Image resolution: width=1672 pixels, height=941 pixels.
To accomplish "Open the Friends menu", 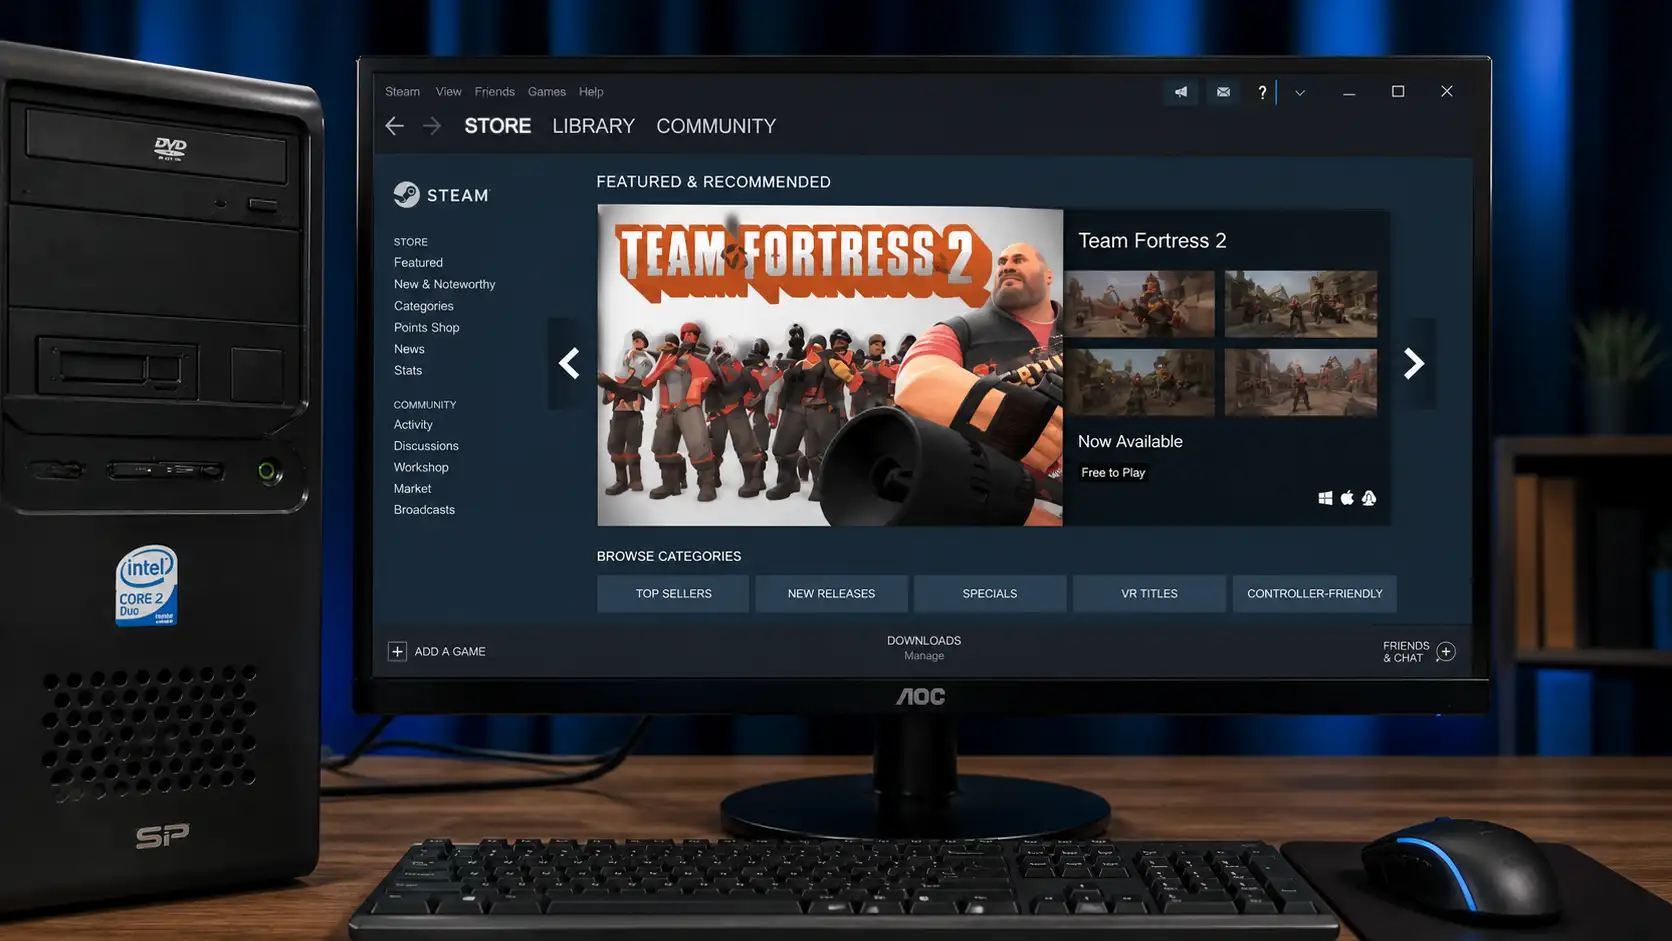I will tap(495, 92).
